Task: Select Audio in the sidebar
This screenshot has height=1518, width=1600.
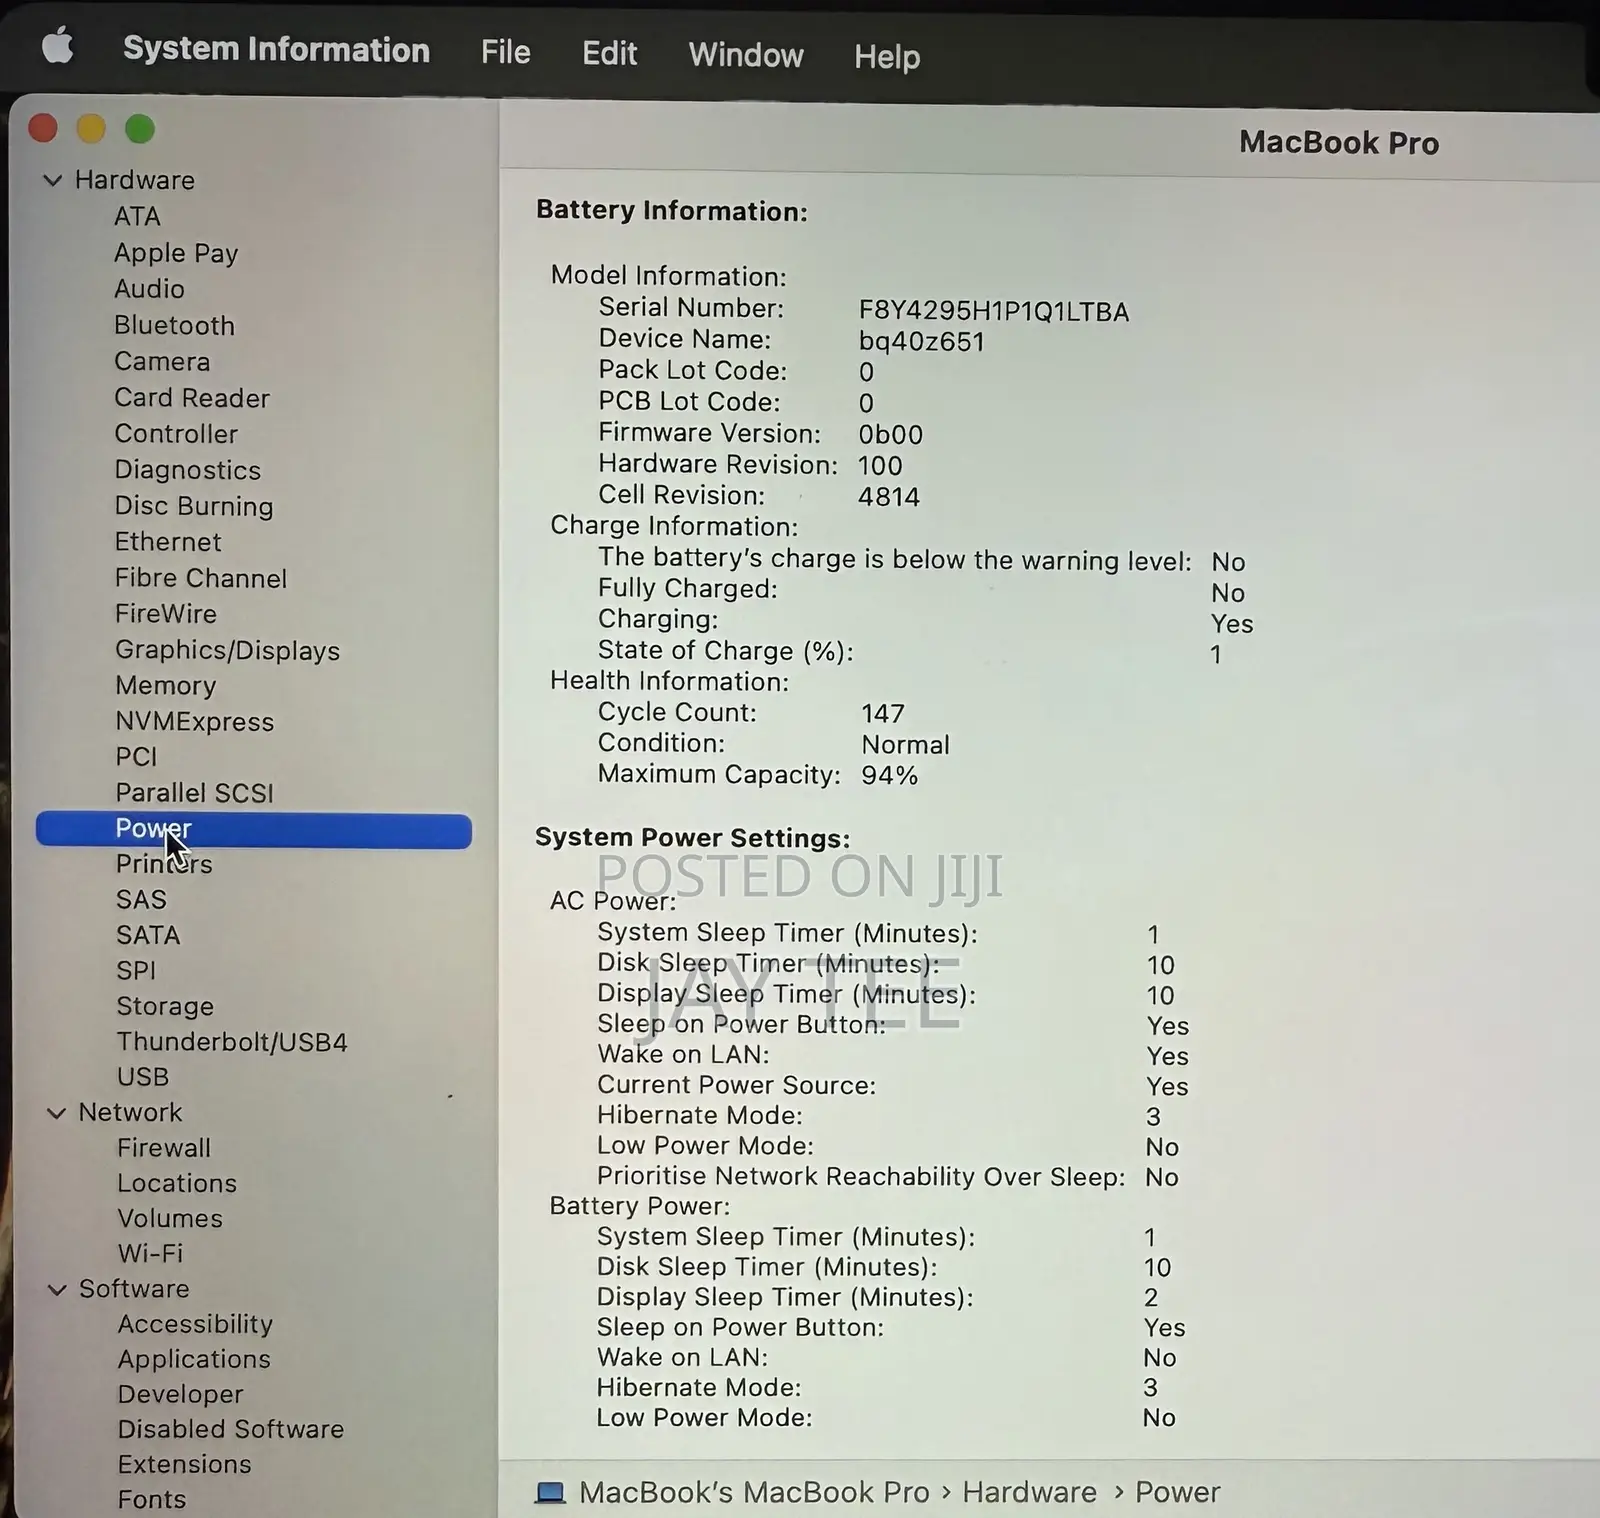Action: click(149, 289)
